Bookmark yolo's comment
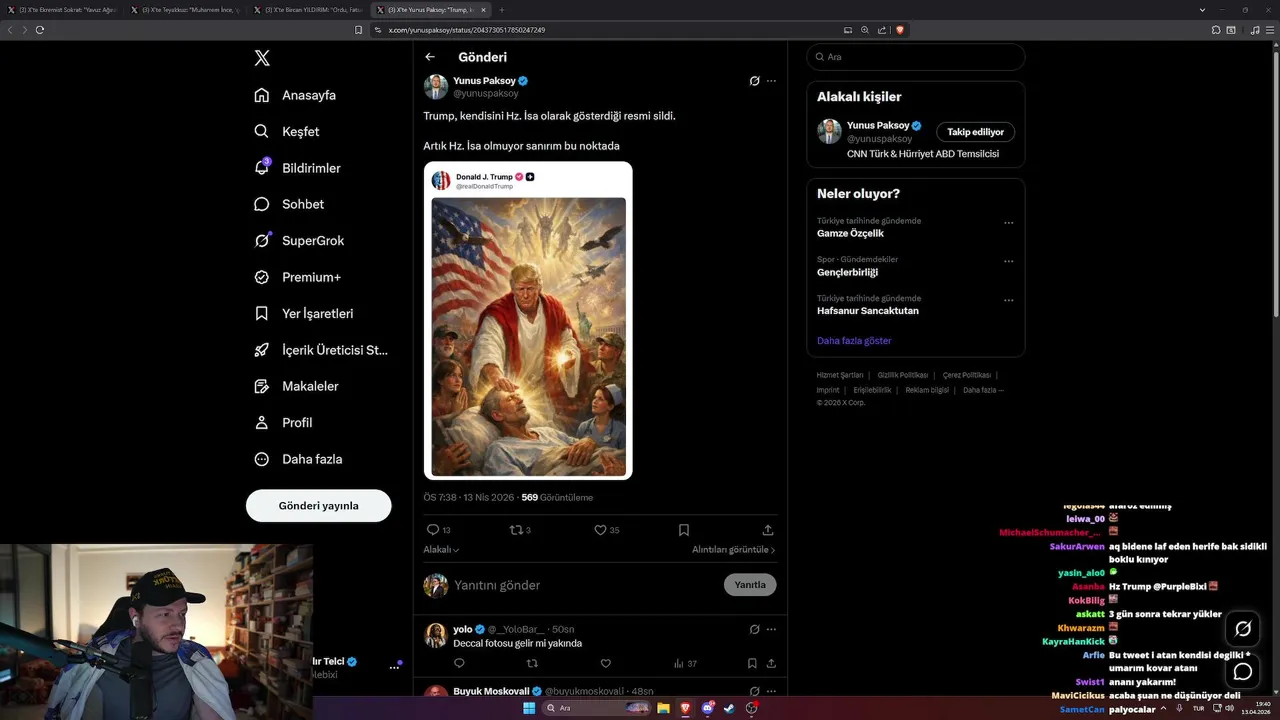 752,663
